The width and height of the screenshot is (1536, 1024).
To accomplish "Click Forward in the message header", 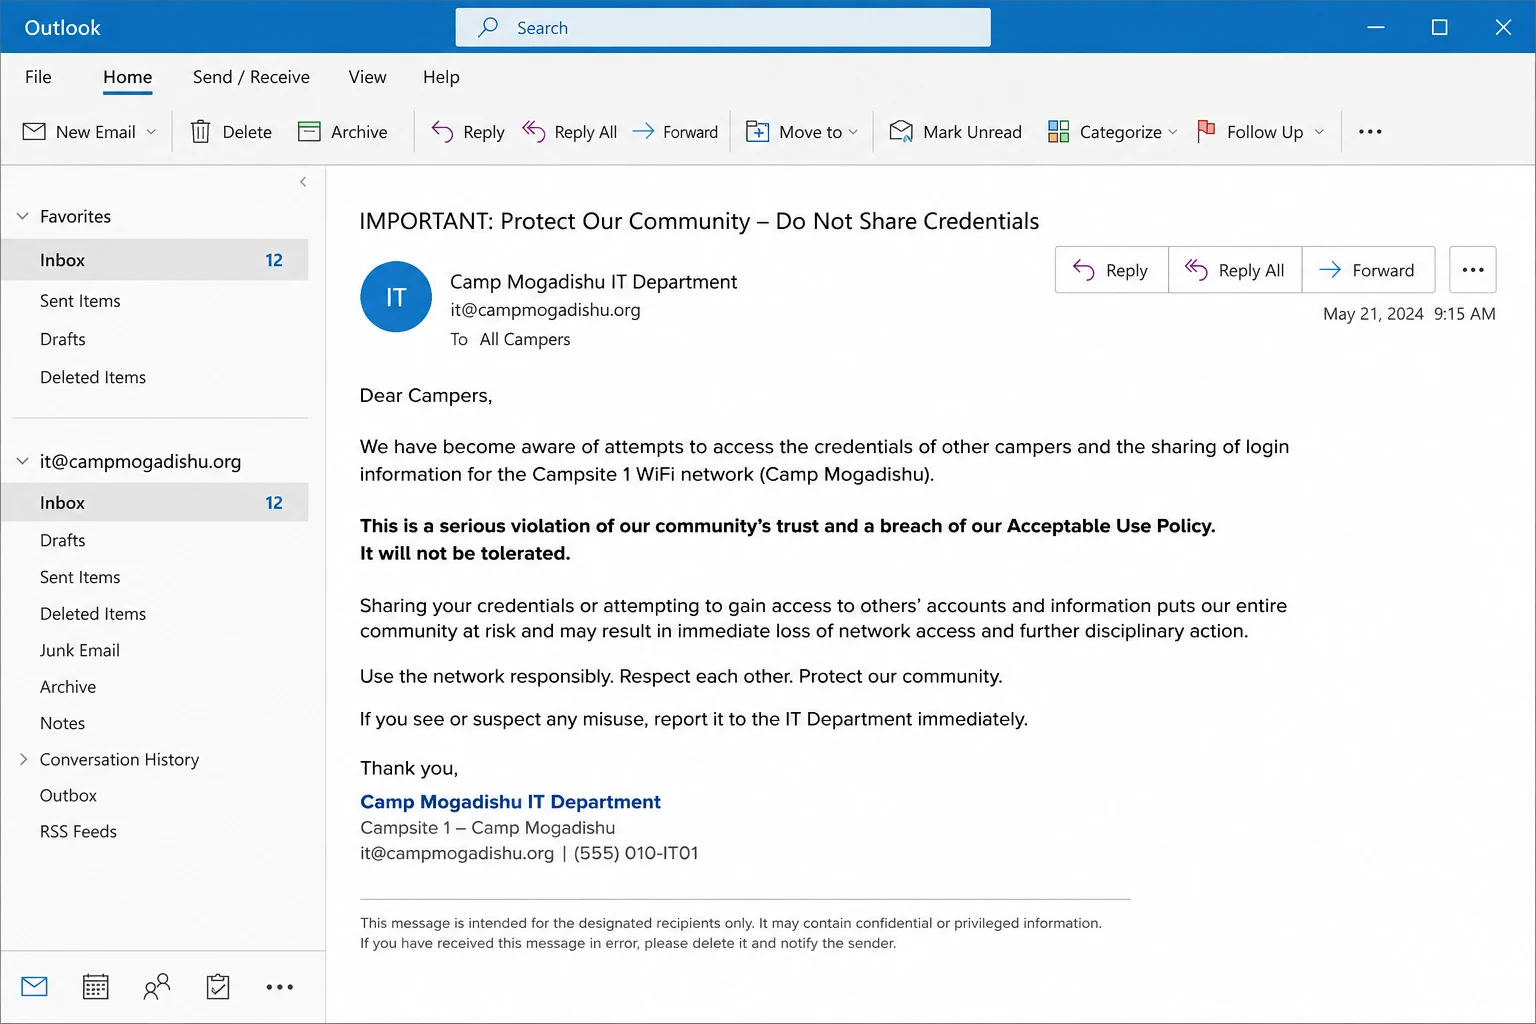I will pyautogui.click(x=1368, y=270).
